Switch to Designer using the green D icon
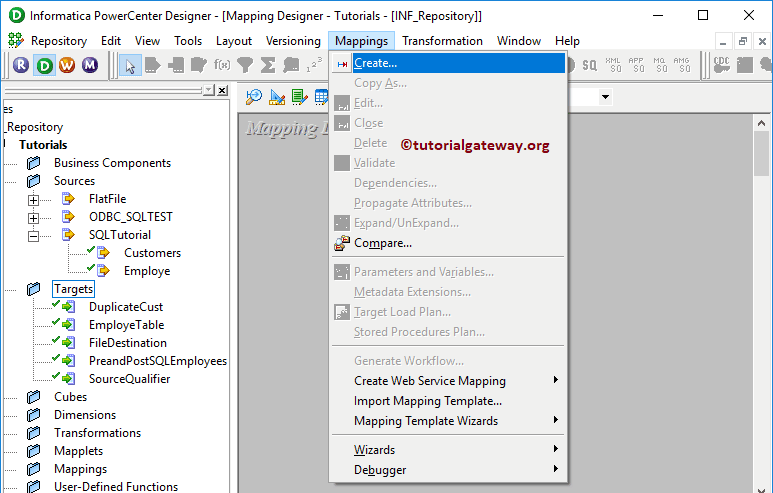Viewport: 773px width, 493px height. tap(44, 65)
